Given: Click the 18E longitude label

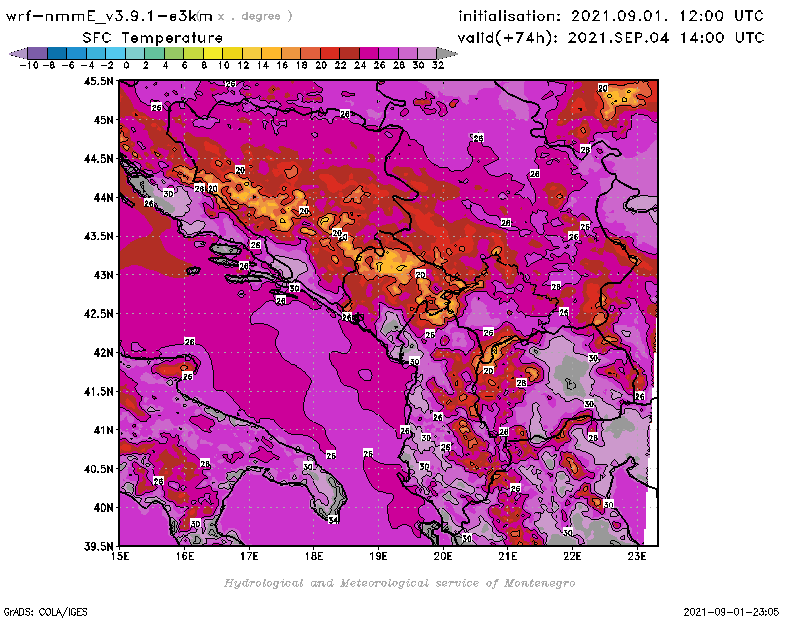Looking at the screenshot, I should click(314, 556).
